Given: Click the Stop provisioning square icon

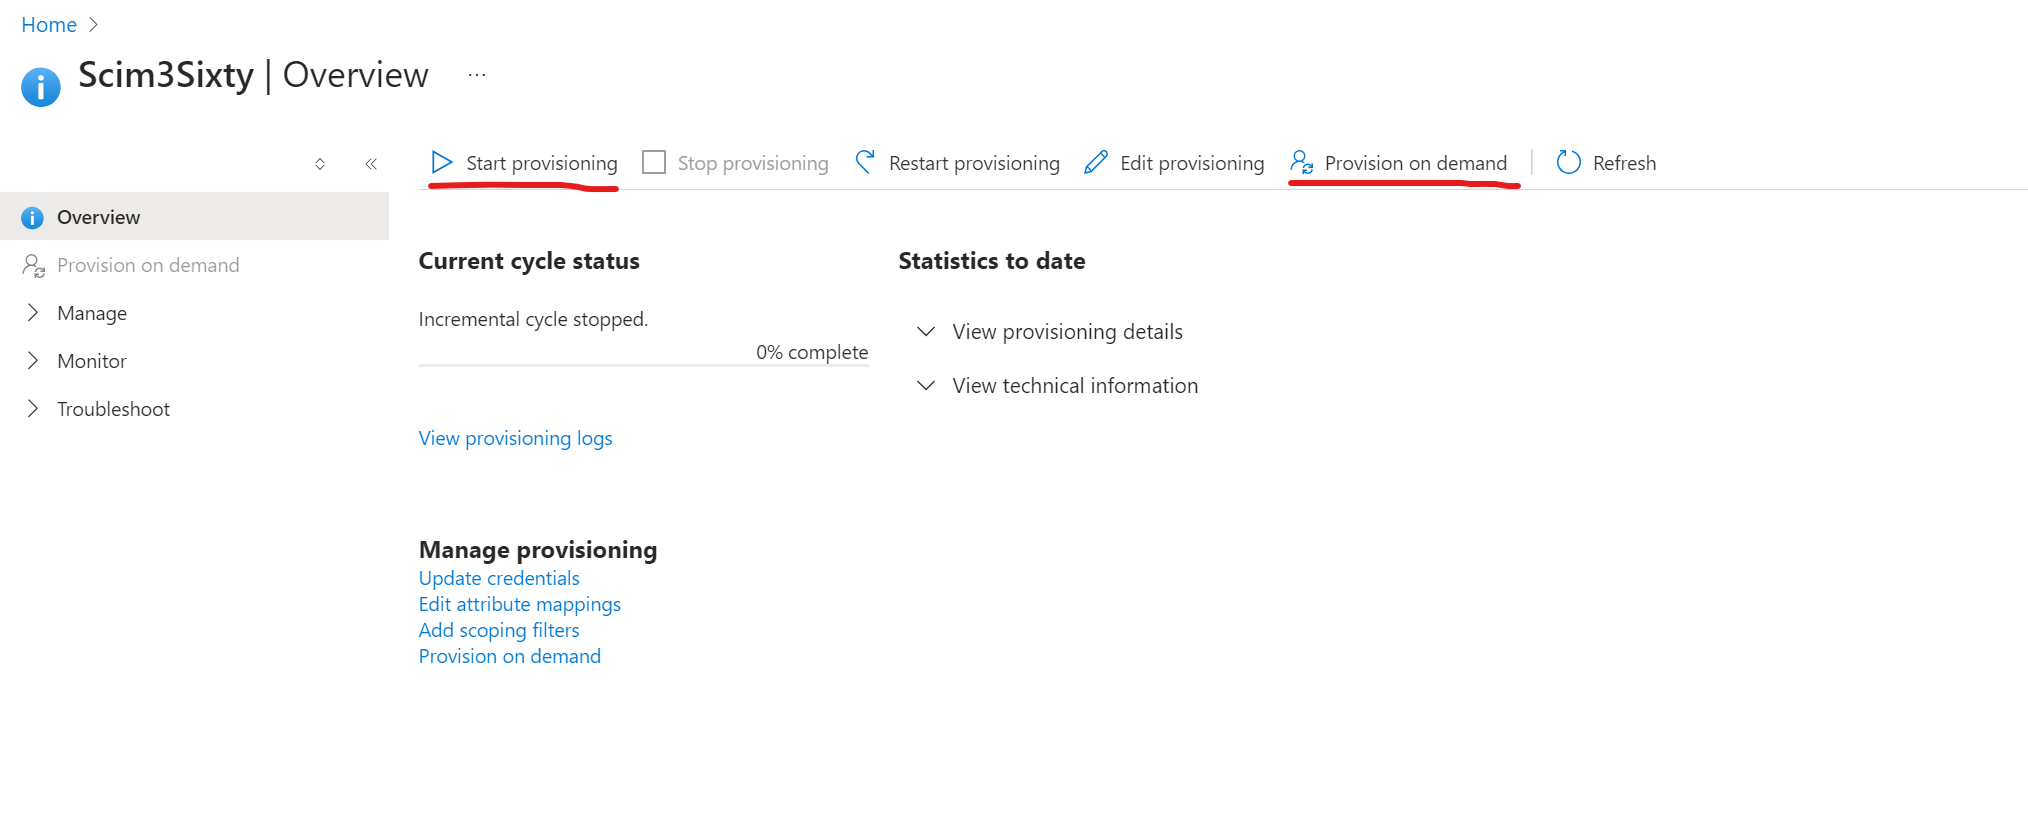Looking at the screenshot, I should coord(654,162).
